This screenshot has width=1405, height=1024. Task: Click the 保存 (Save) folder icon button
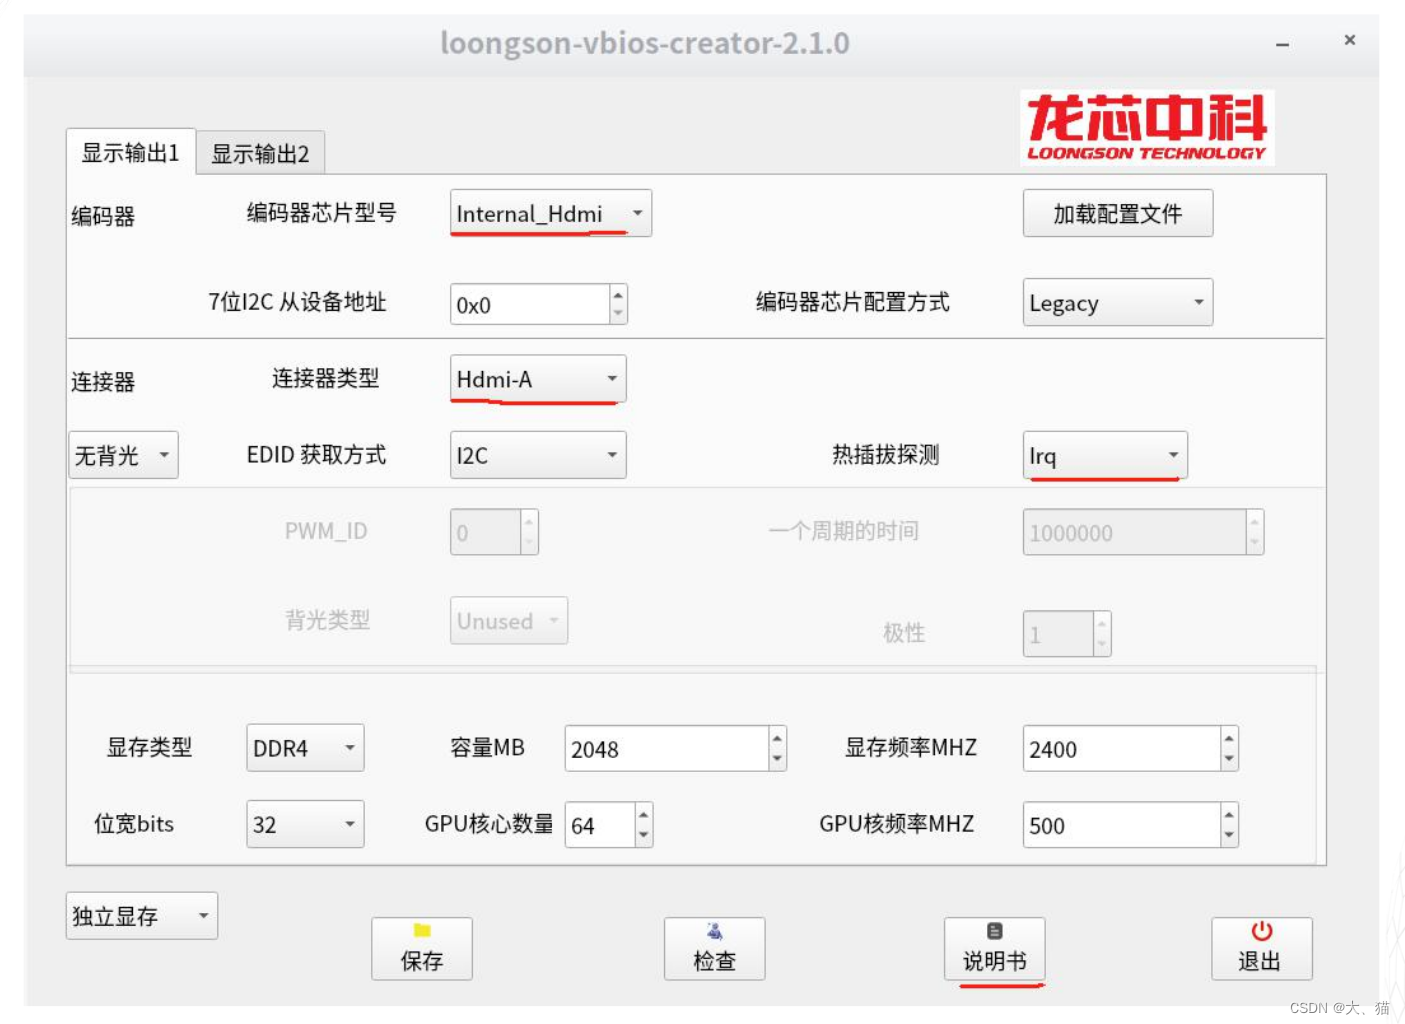(421, 948)
